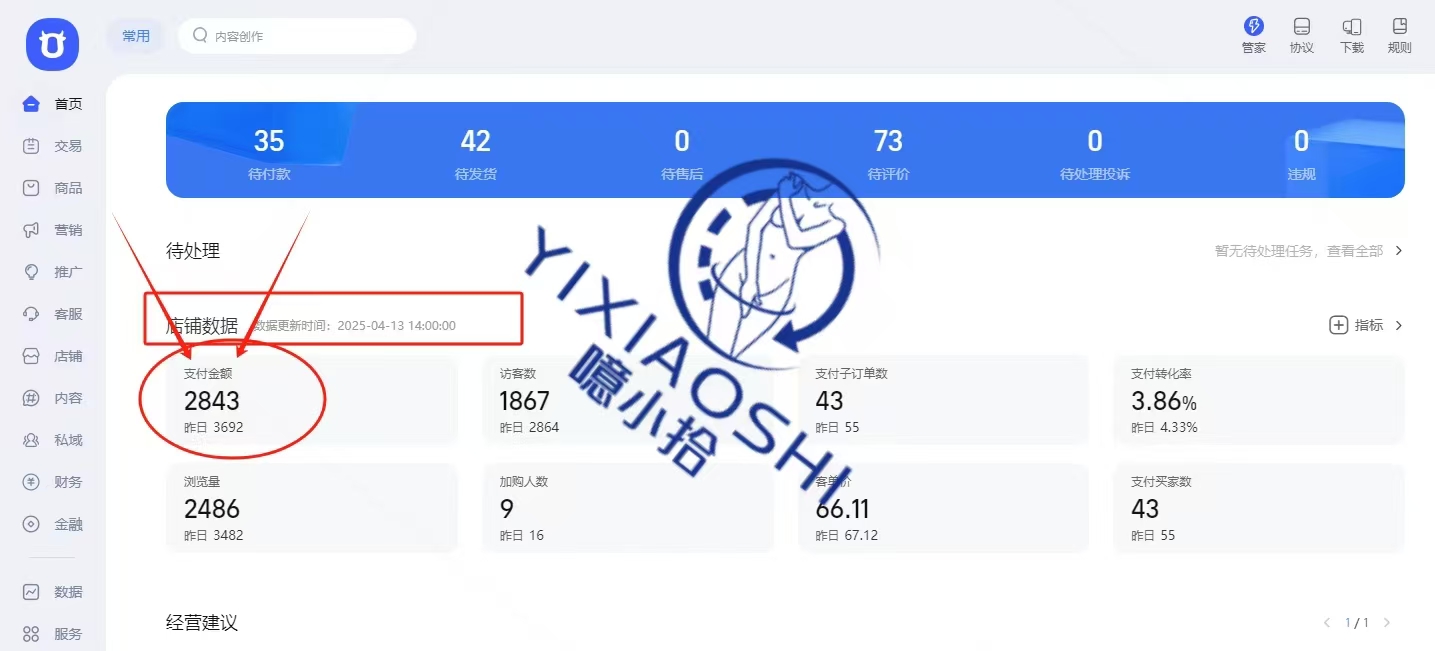Image resolution: width=1435 pixels, height=651 pixels.
Task: Open the 协议 icon in top bar
Action: pos(1301,27)
